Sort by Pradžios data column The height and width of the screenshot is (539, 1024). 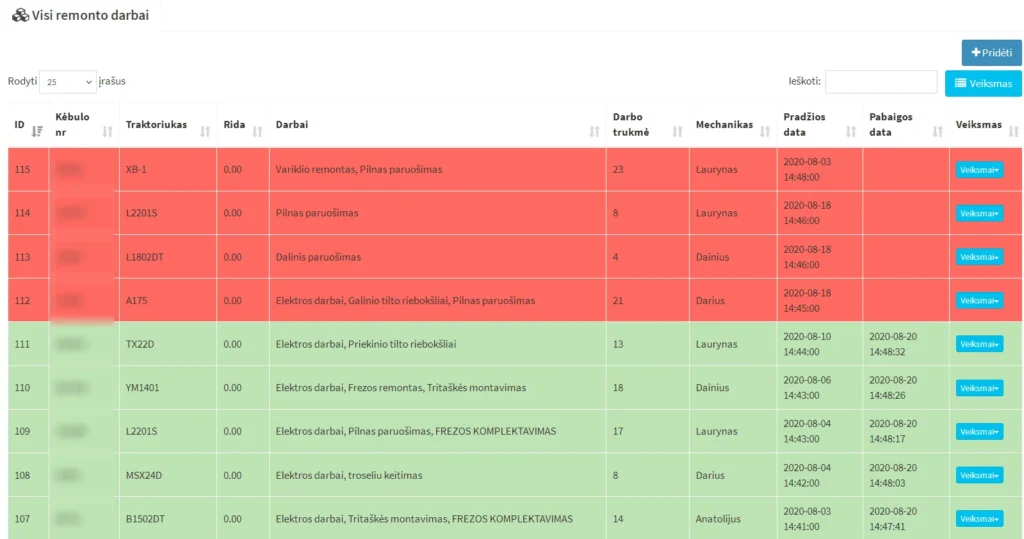tap(851, 131)
